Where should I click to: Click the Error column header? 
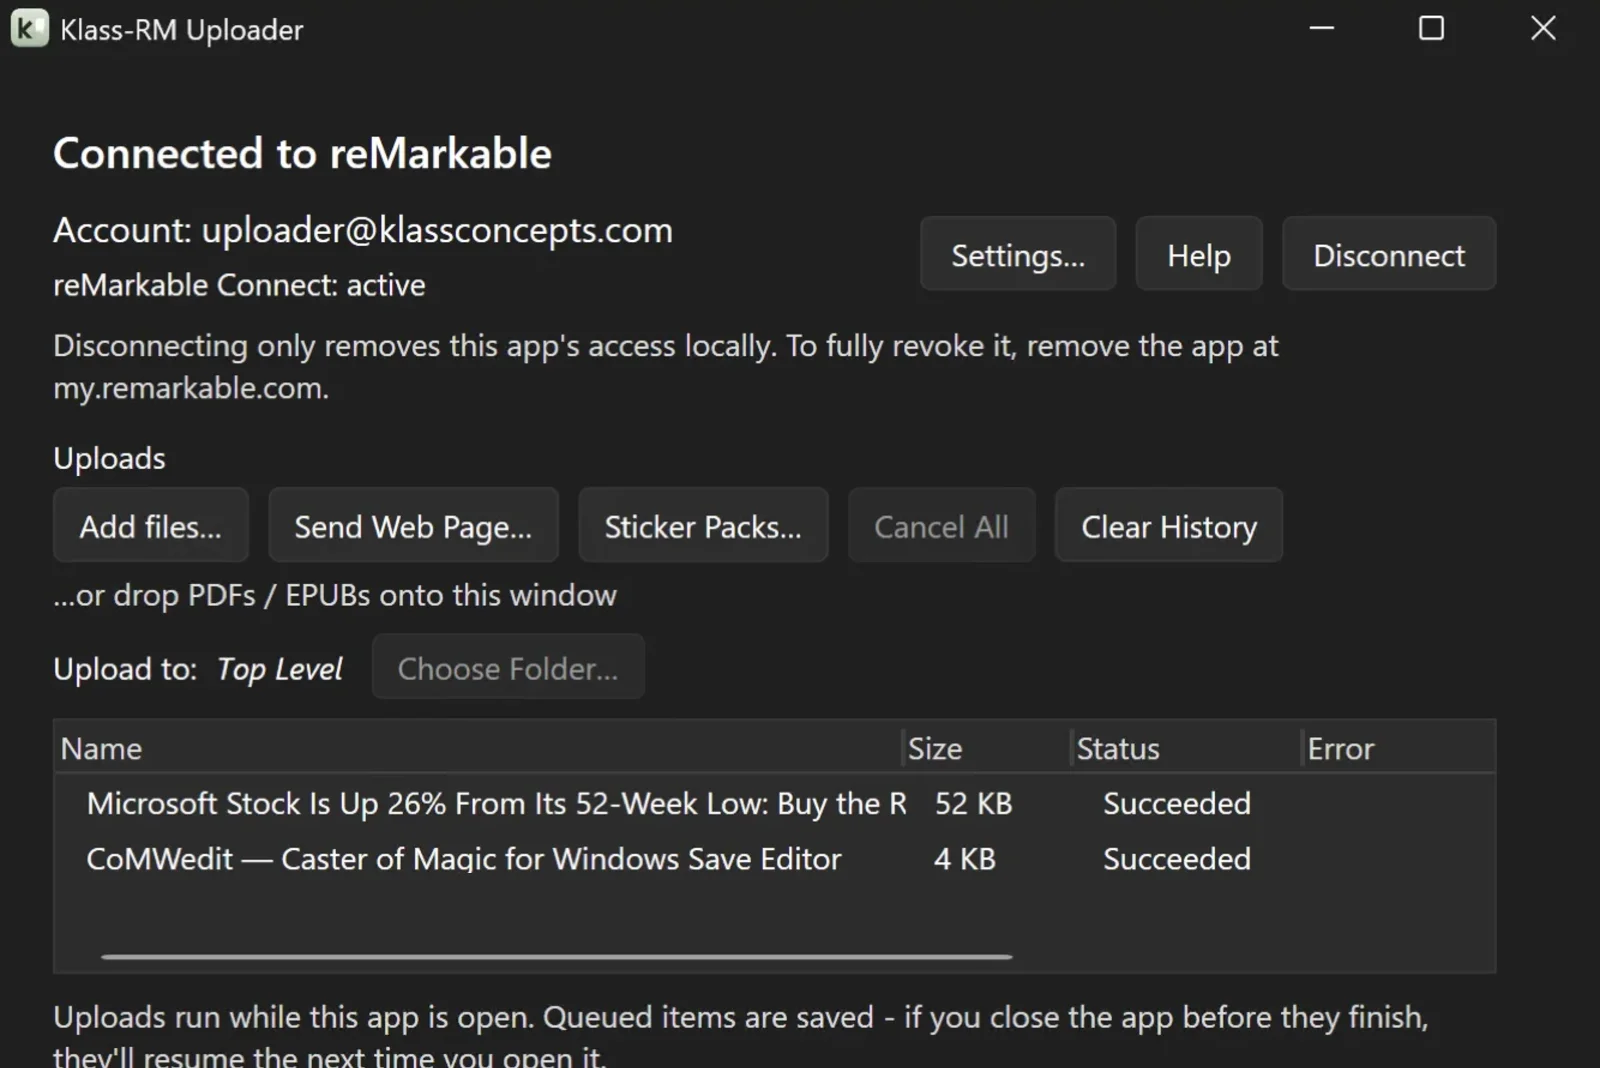tap(1399, 748)
